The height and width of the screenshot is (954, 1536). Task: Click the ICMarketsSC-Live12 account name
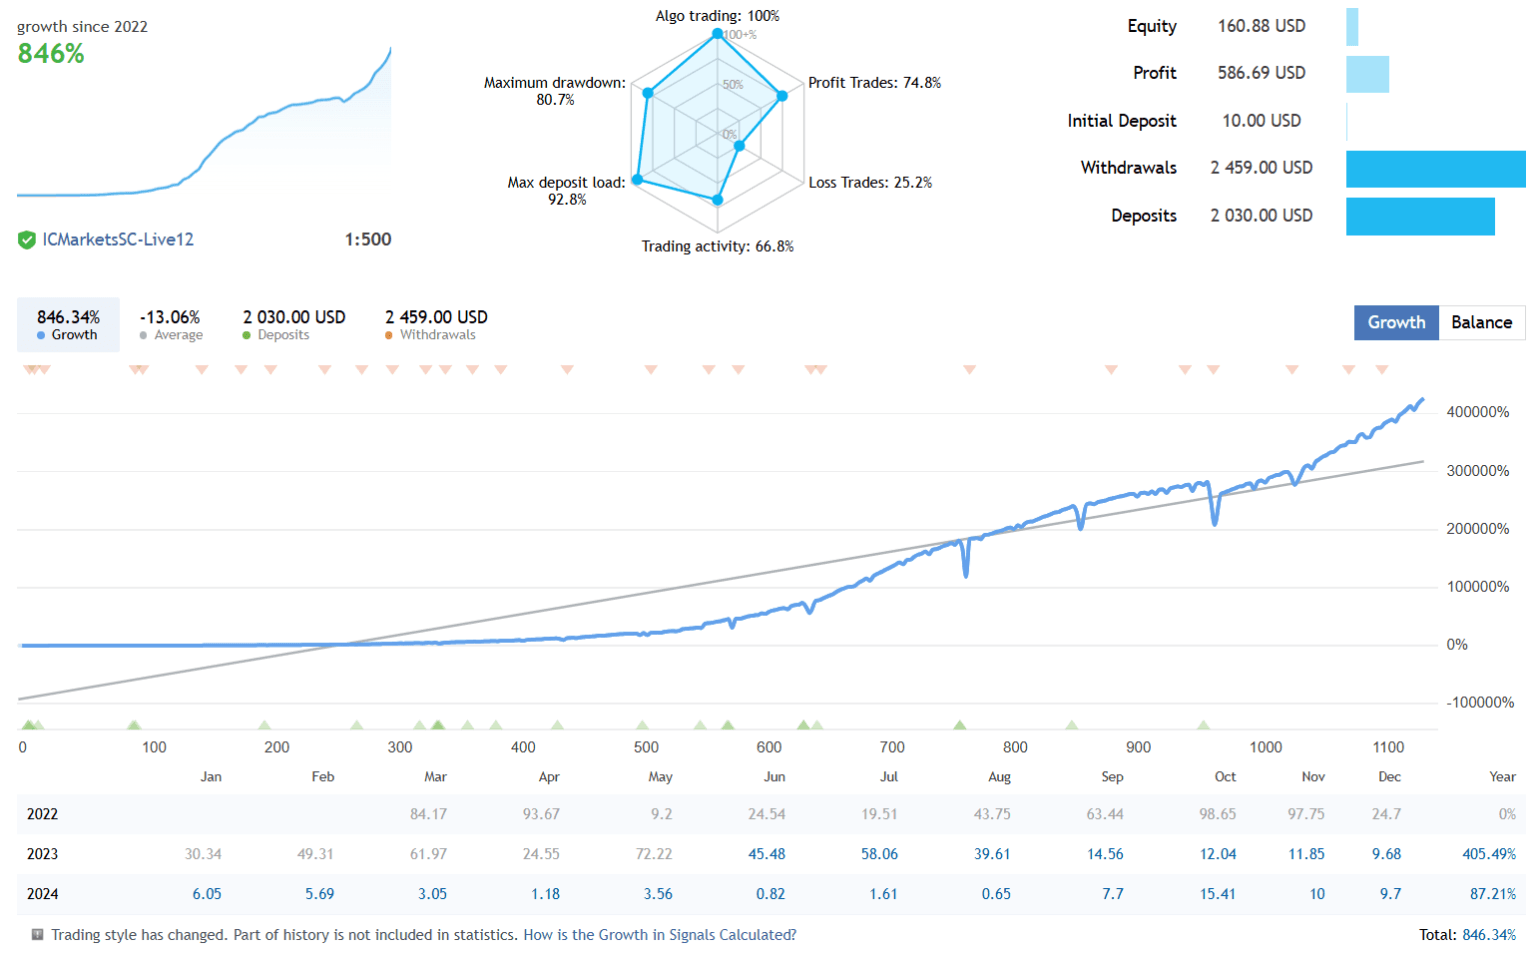tap(118, 240)
